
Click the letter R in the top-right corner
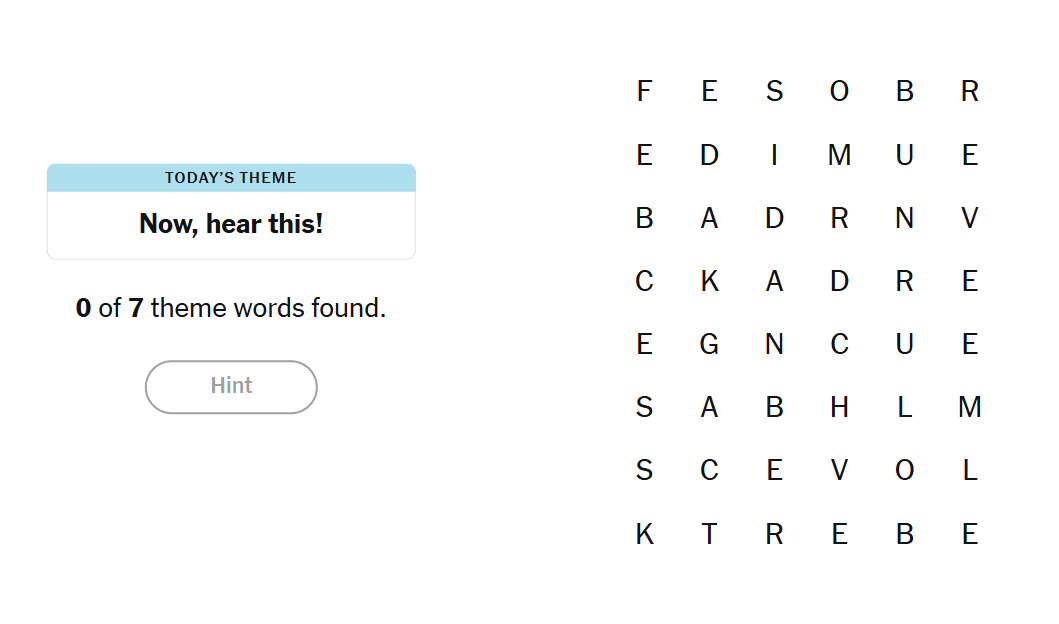[969, 92]
